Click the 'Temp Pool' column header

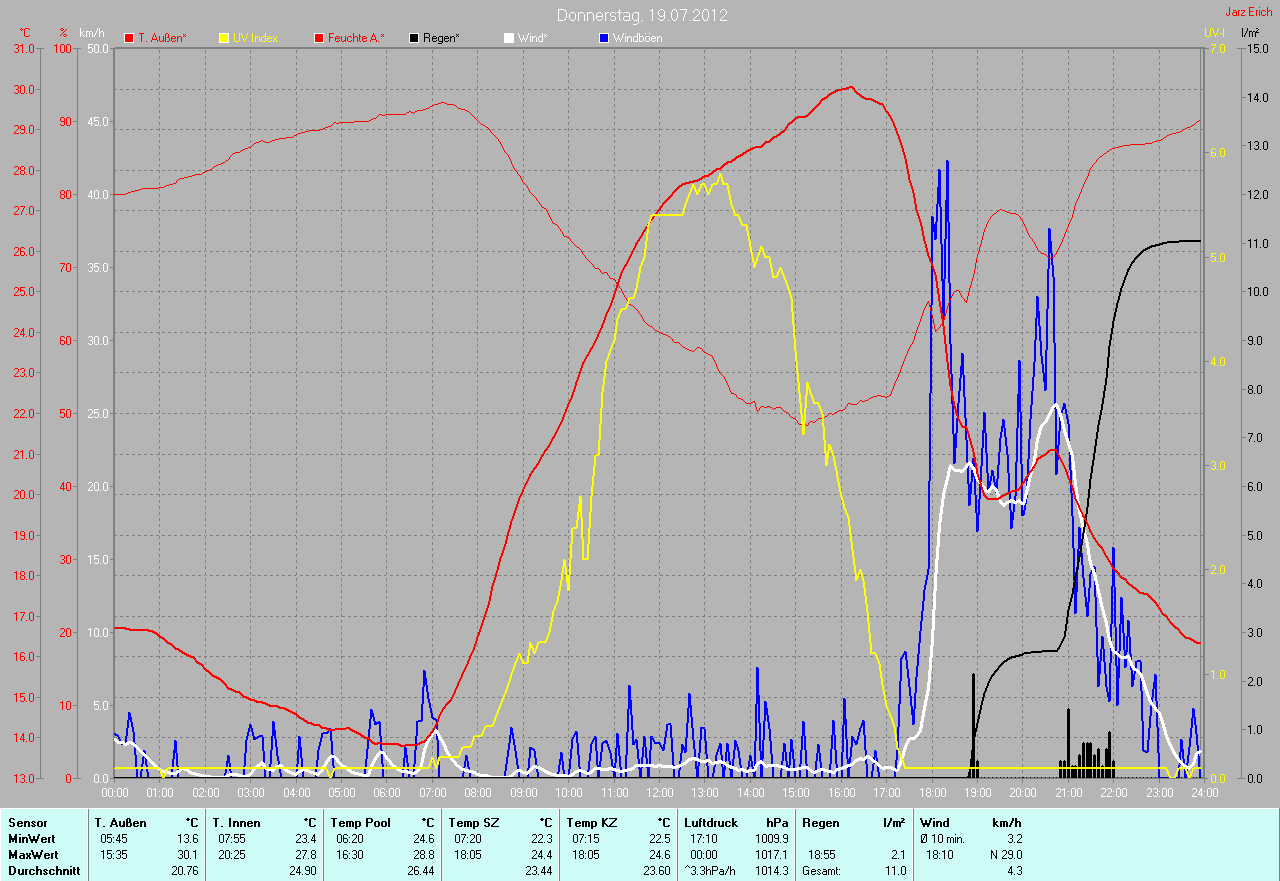(360, 823)
